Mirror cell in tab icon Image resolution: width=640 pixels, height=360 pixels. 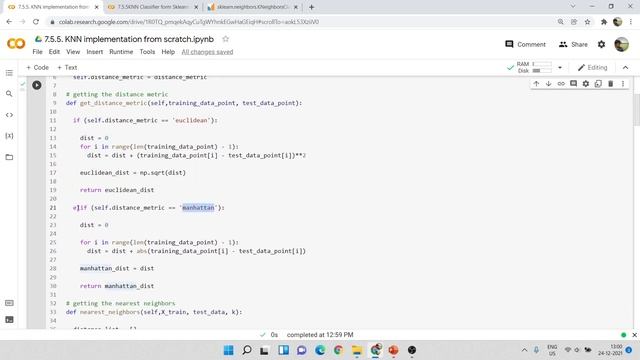point(598,84)
